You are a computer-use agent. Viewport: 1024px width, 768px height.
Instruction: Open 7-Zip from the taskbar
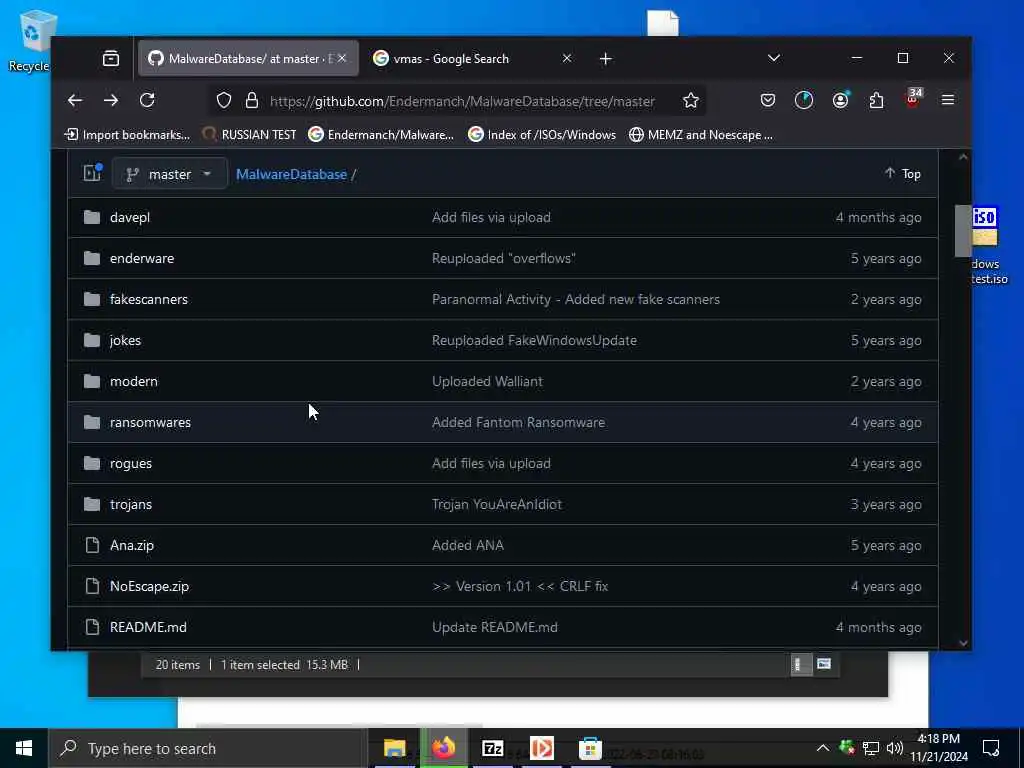point(493,748)
